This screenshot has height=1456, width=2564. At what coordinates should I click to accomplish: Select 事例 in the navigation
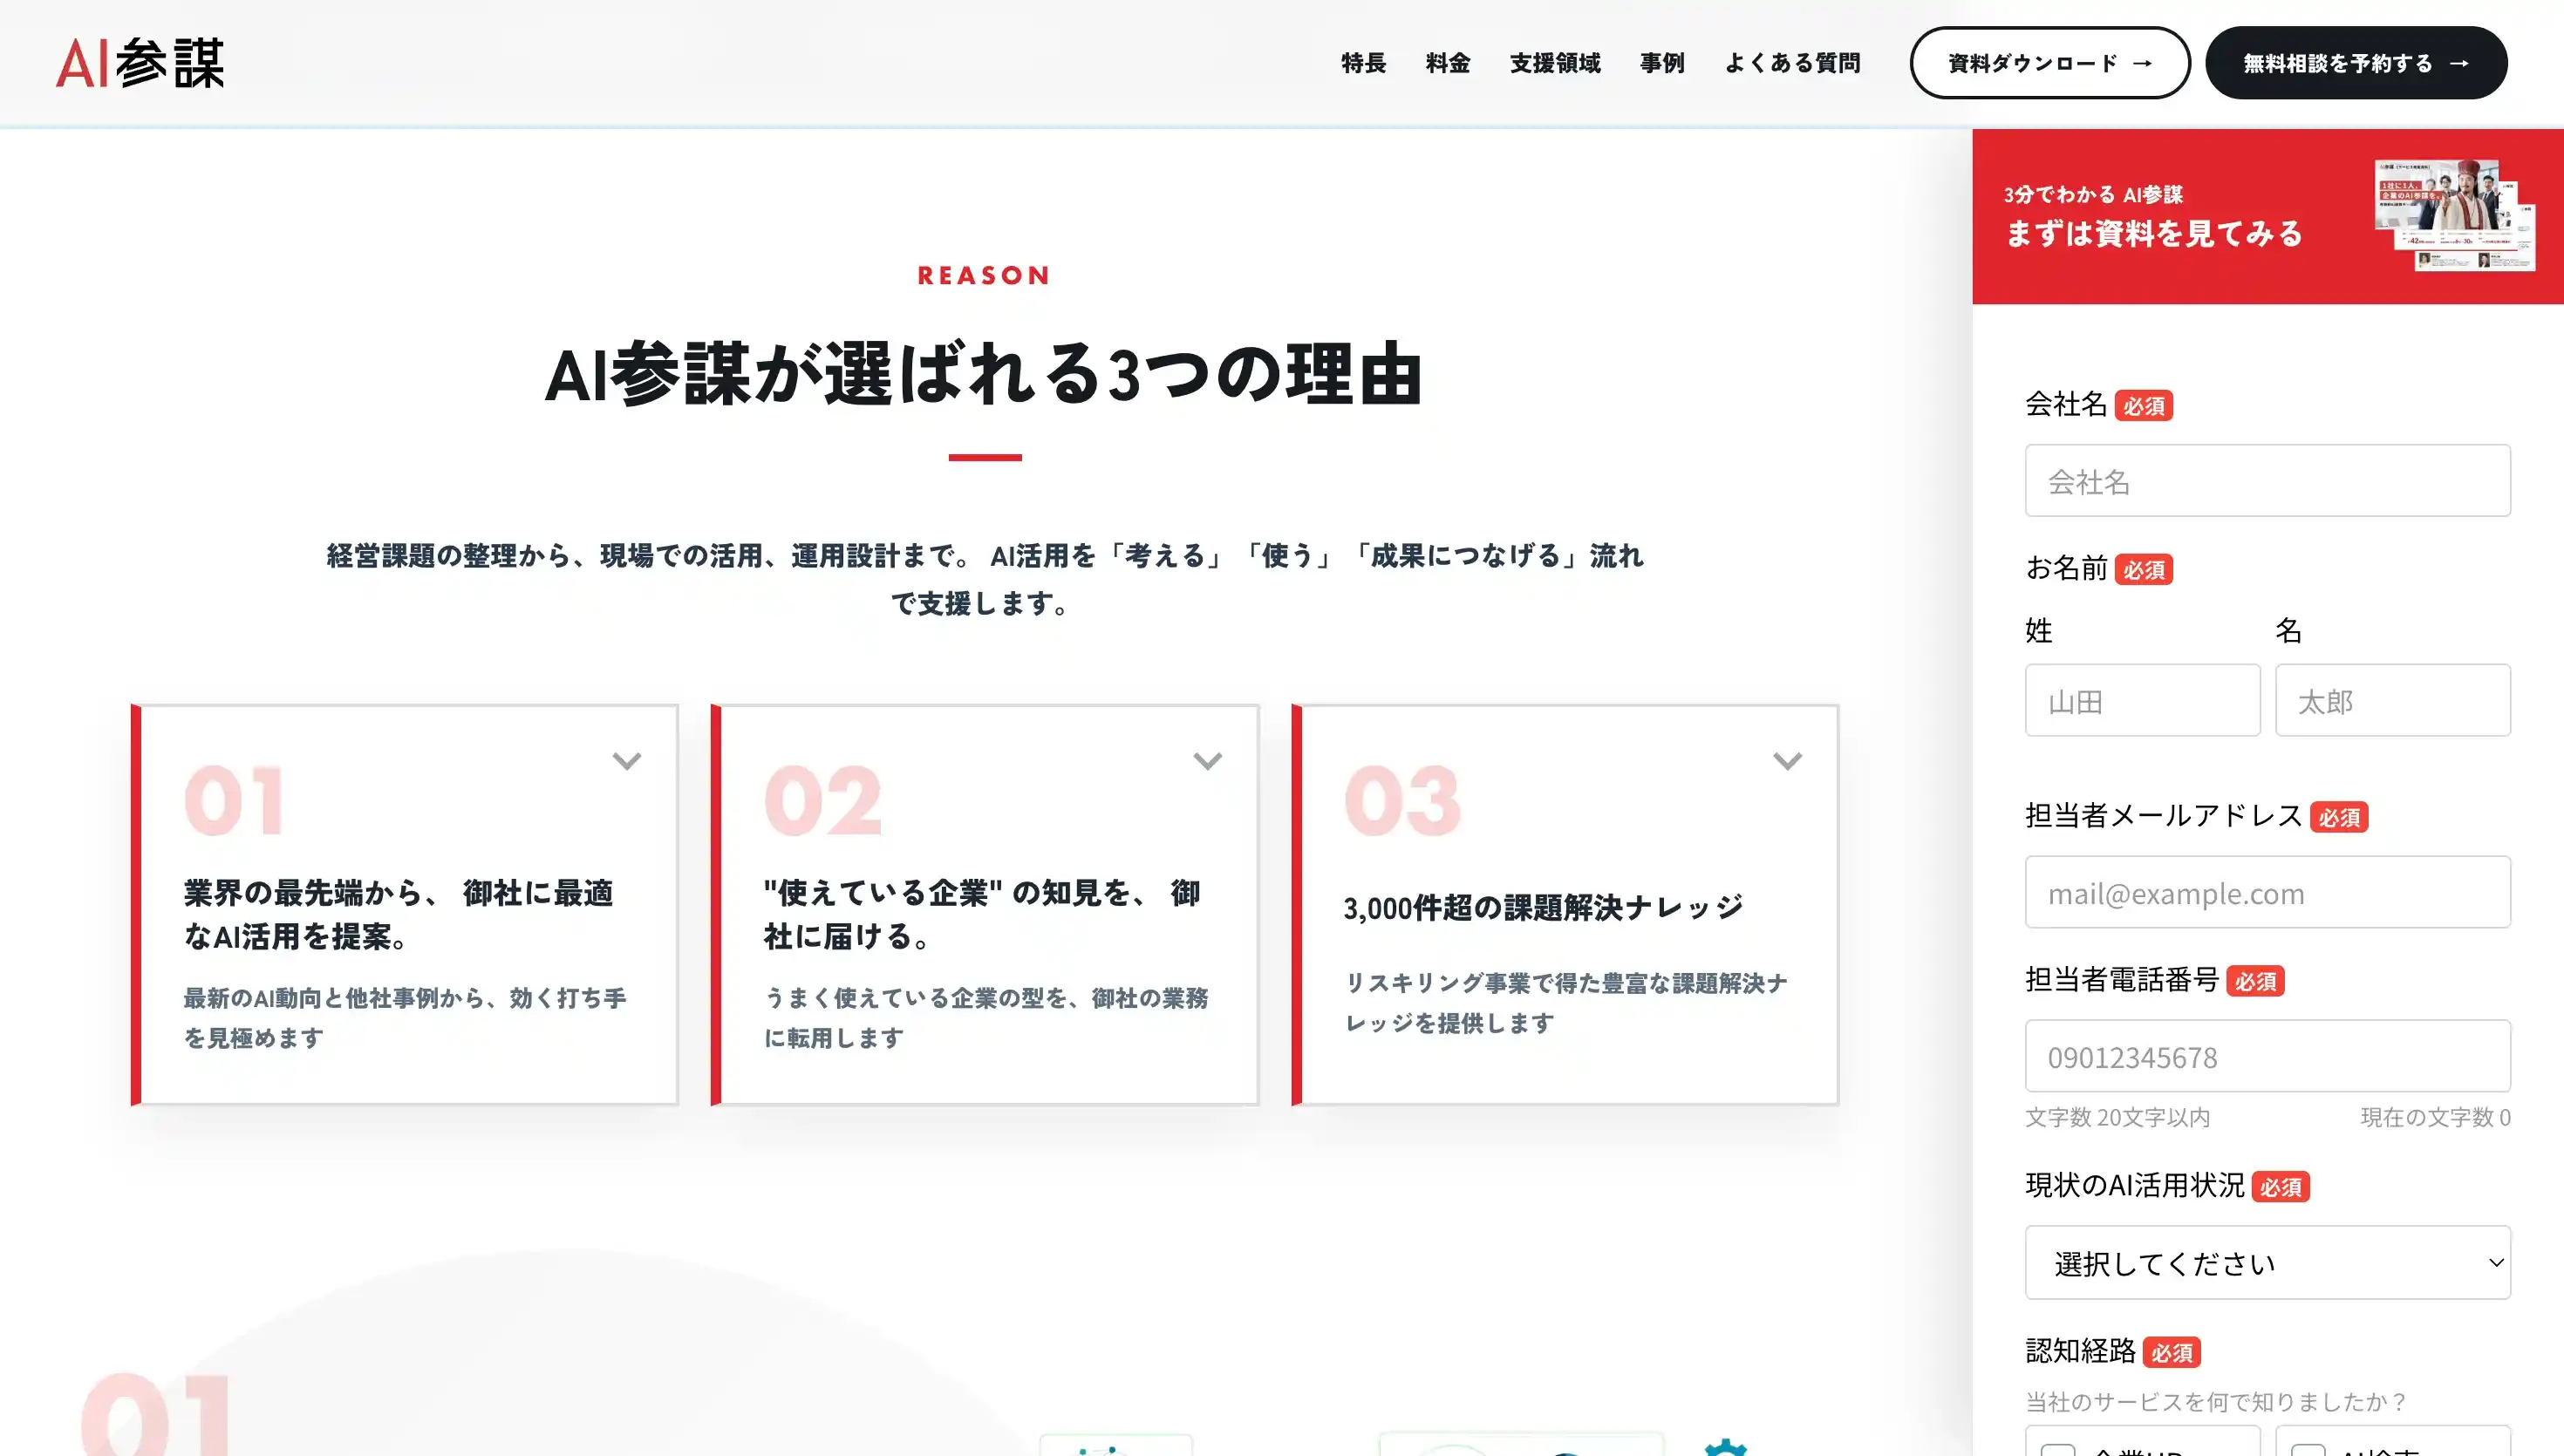[1662, 63]
